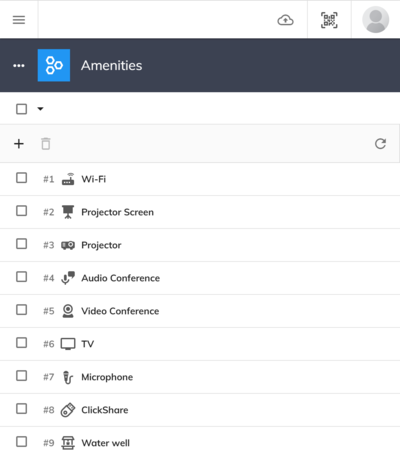Click the blue Amenities module icon
The width and height of the screenshot is (400, 455).
[x=54, y=65]
